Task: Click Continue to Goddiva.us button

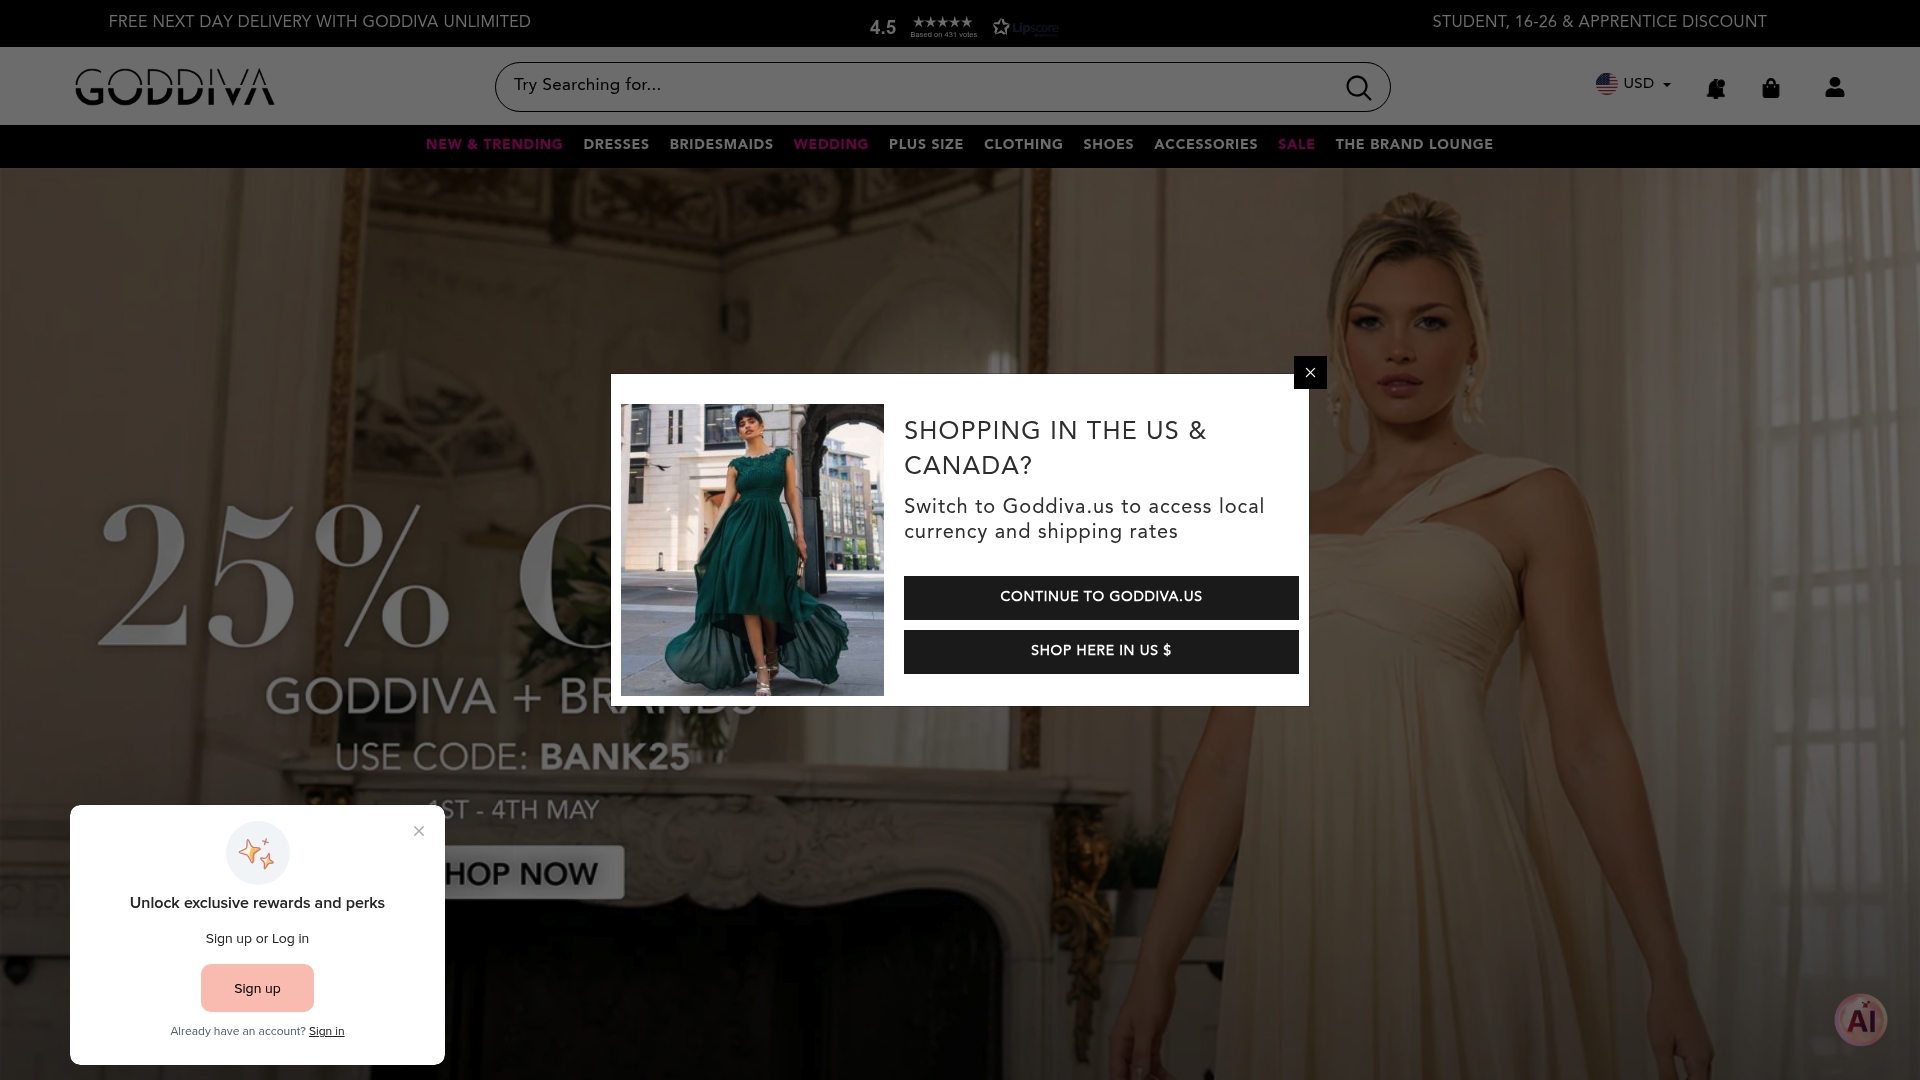Action: point(1101,598)
